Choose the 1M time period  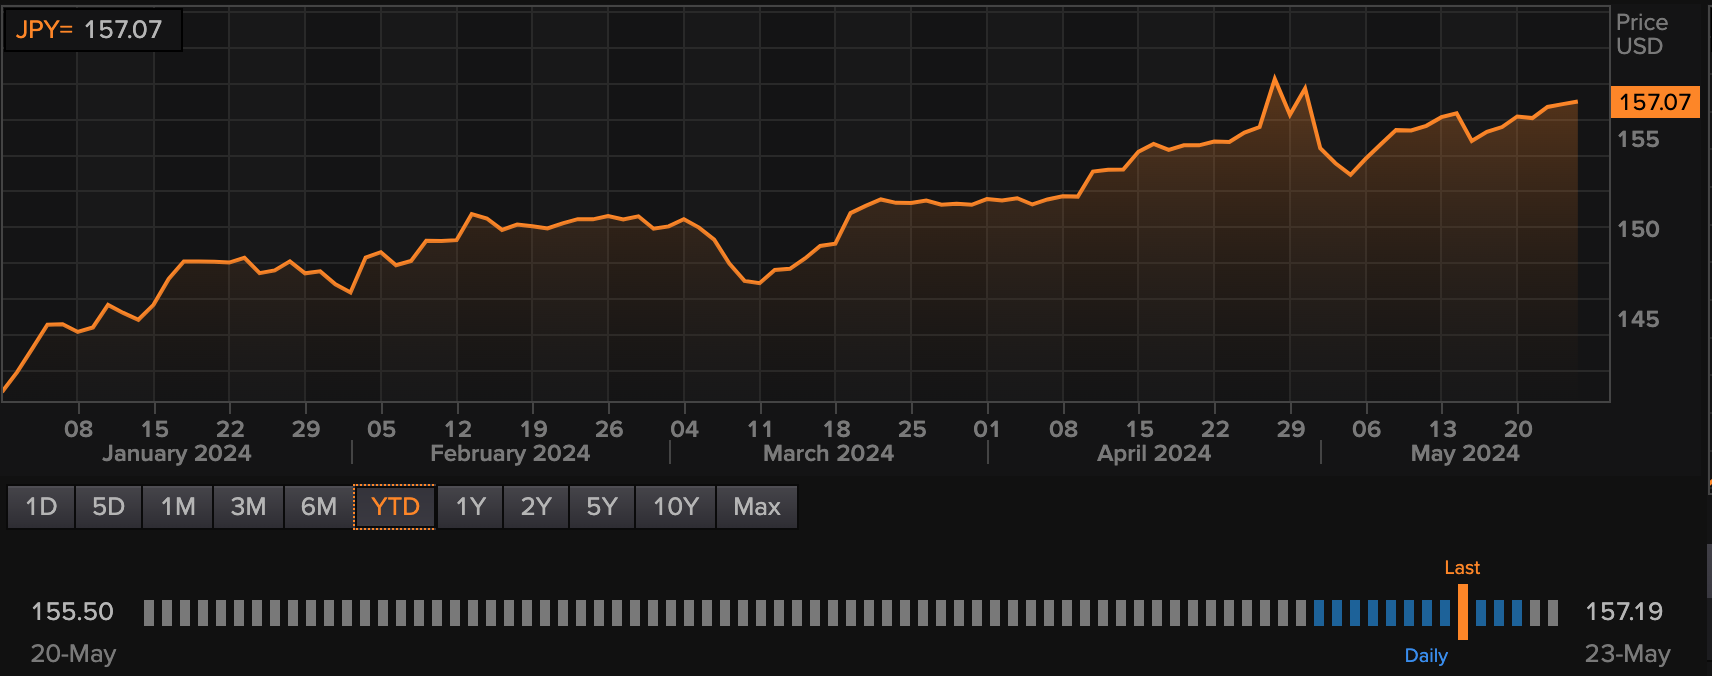178,507
